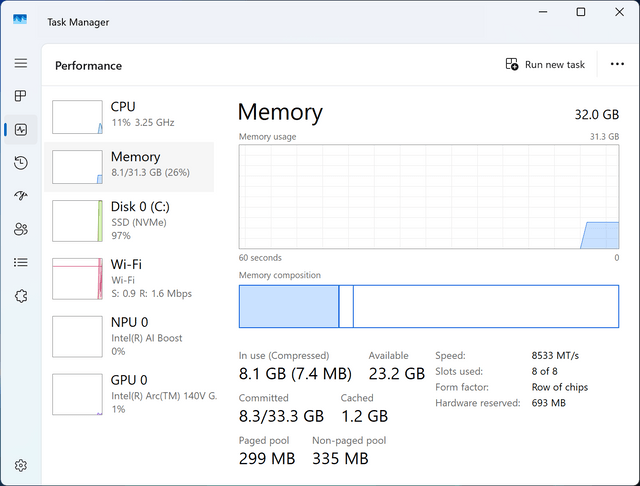Click the Task Manager app icon in title bar
The image size is (640, 486).
[x=20, y=19]
